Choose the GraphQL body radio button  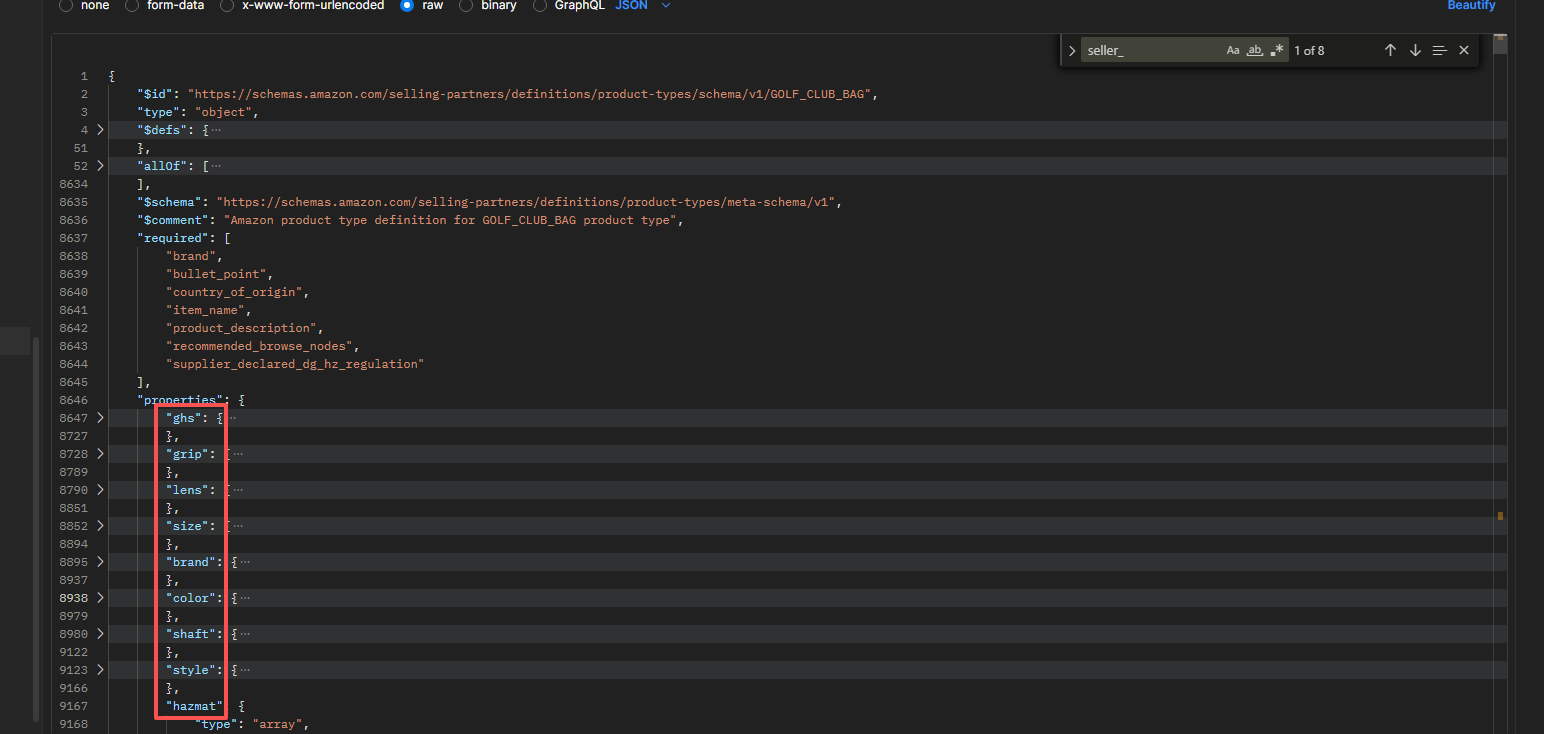[x=540, y=6]
